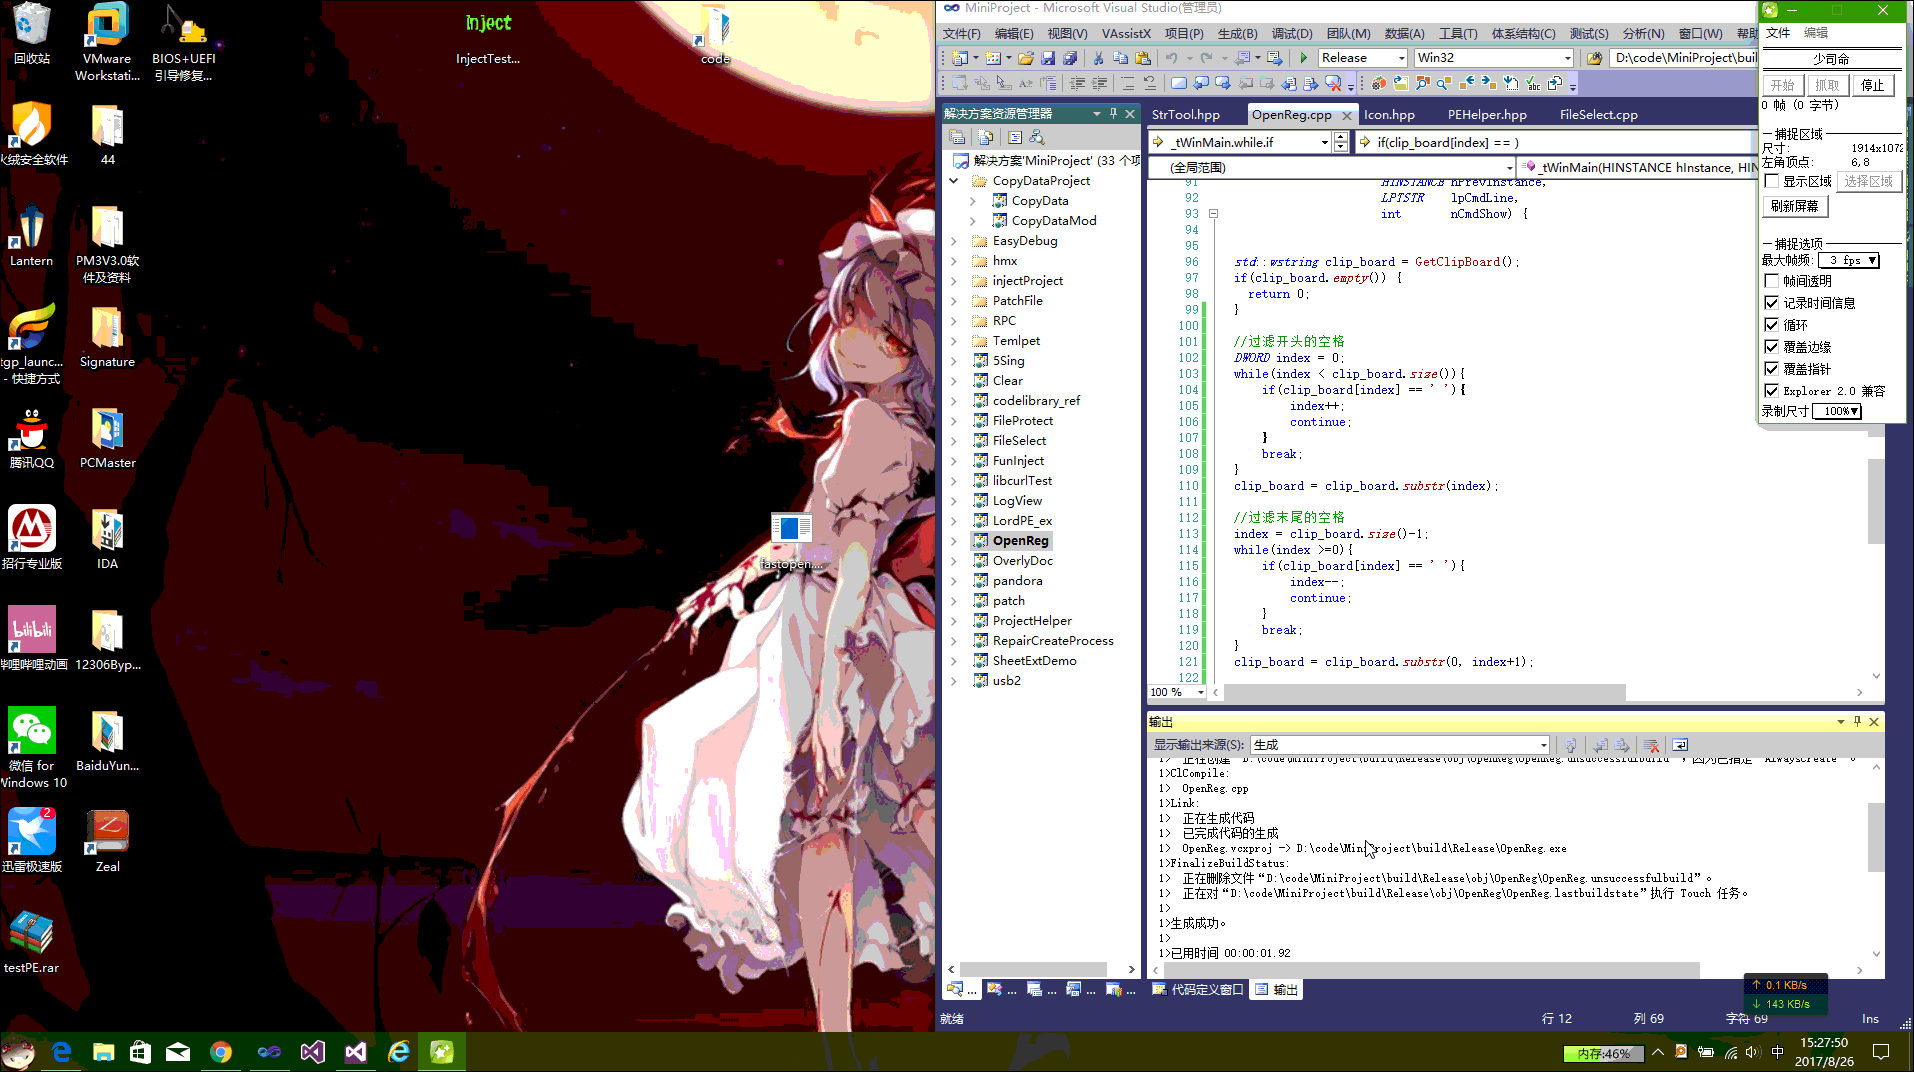Viewport: 1914px width, 1072px height.
Task: Click 选择区域 button
Action: [x=1868, y=181]
